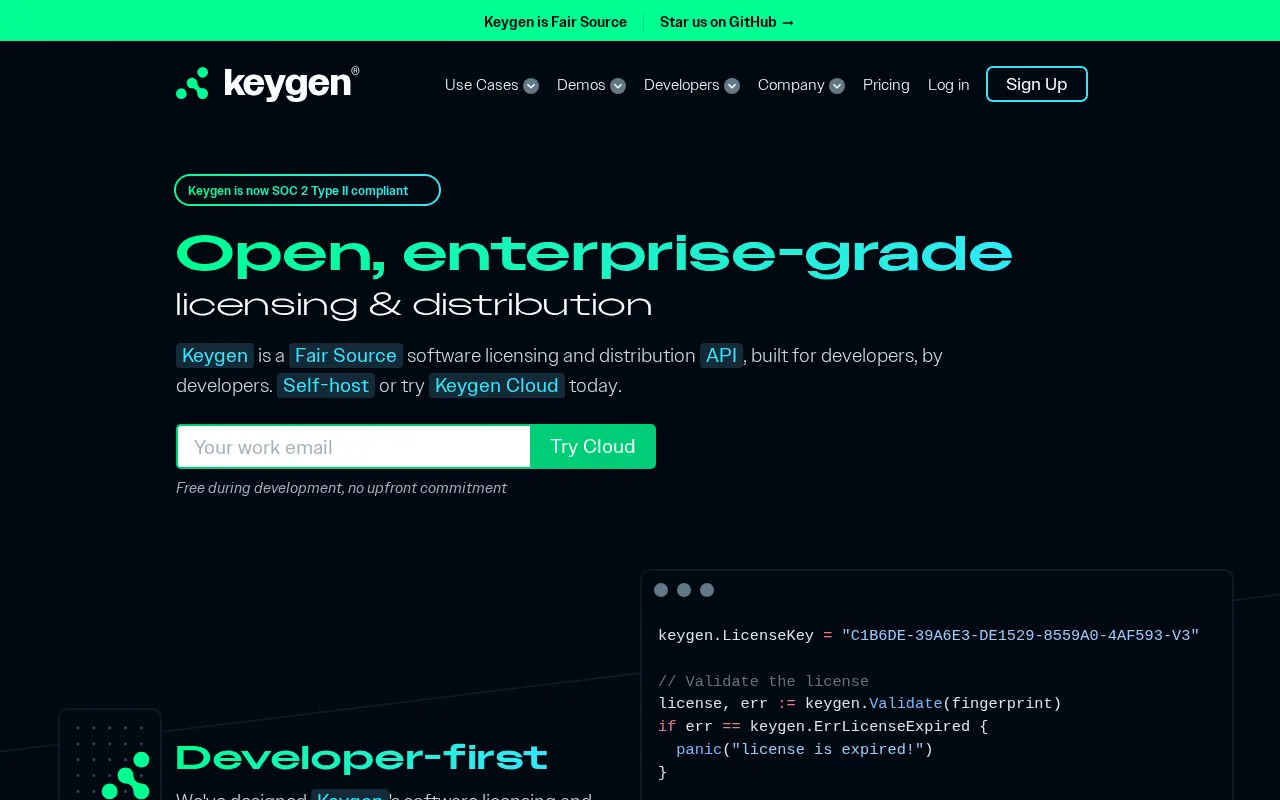Click the 'API' highlighted link
This screenshot has height=800, width=1280.
[x=721, y=355]
